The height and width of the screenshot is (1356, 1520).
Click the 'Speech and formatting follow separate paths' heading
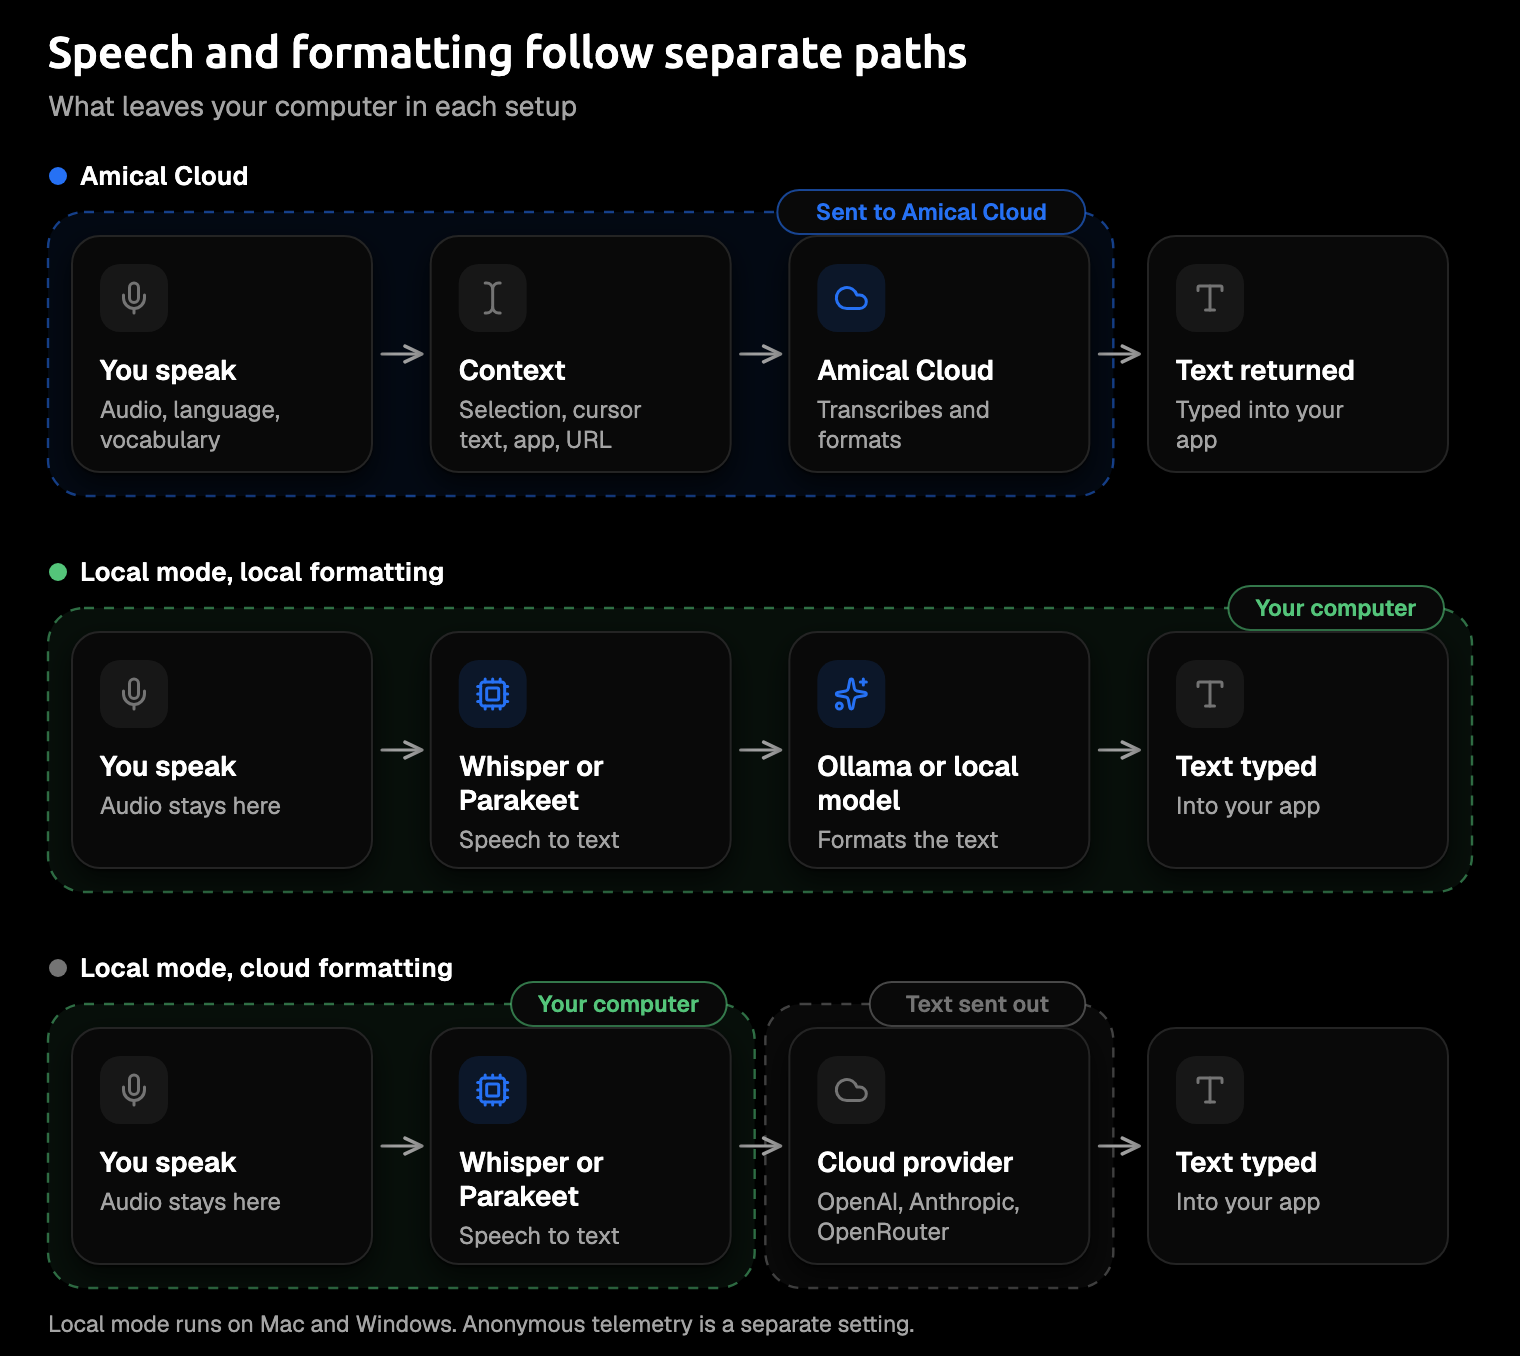point(508,53)
